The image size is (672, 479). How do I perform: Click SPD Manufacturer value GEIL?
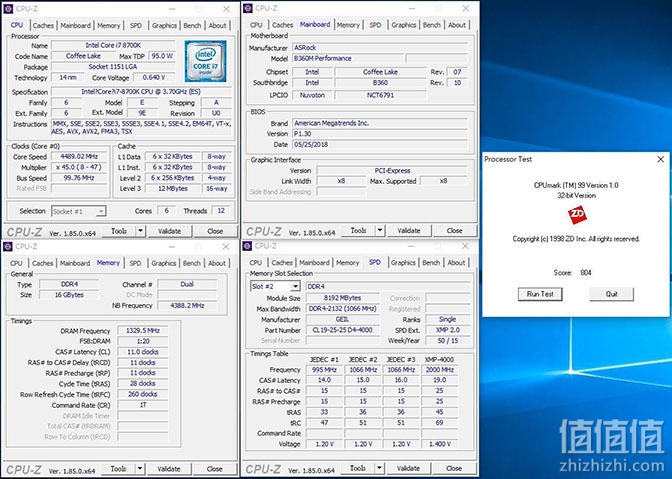coord(342,319)
